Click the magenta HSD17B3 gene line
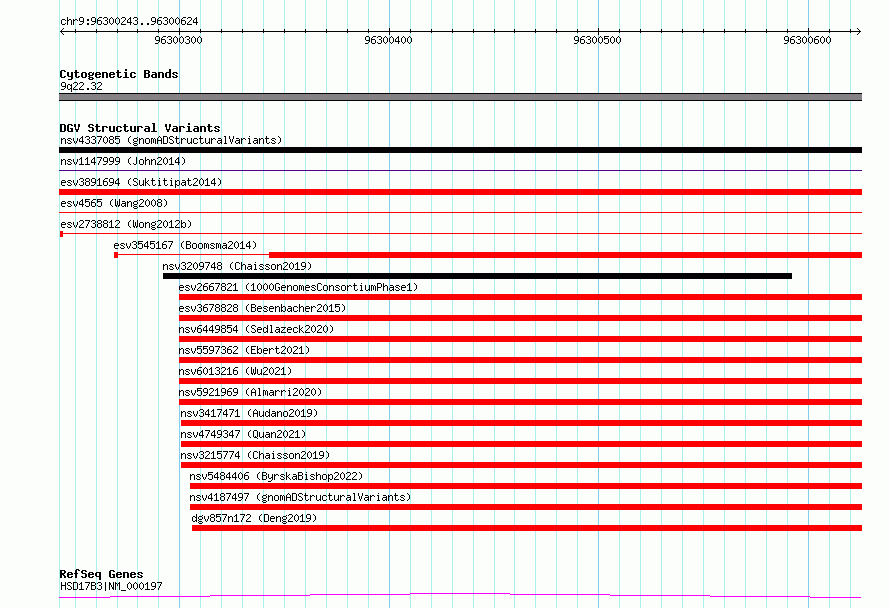 click(x=460, y=596)
